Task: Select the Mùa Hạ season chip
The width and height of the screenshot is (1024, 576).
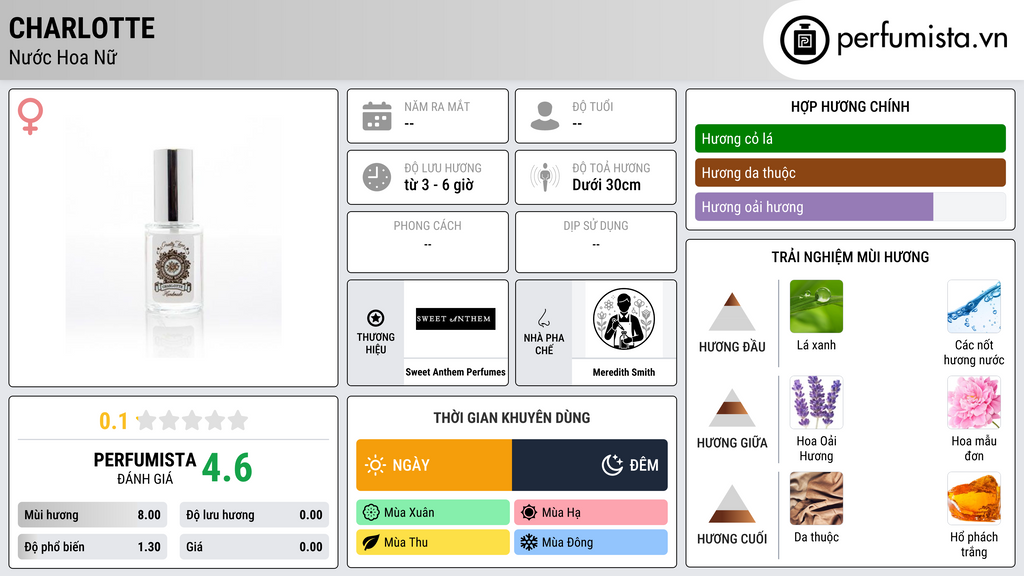Action: [591, 513]
